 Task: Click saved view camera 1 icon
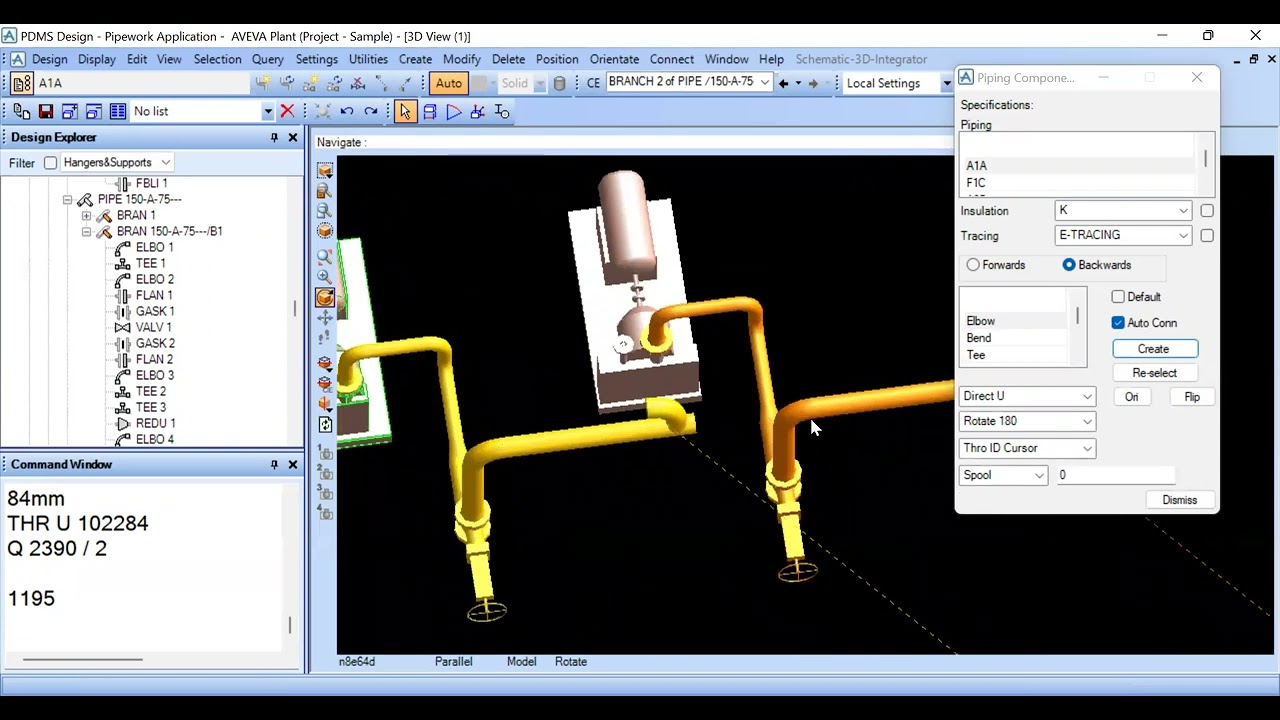(325, 452)
